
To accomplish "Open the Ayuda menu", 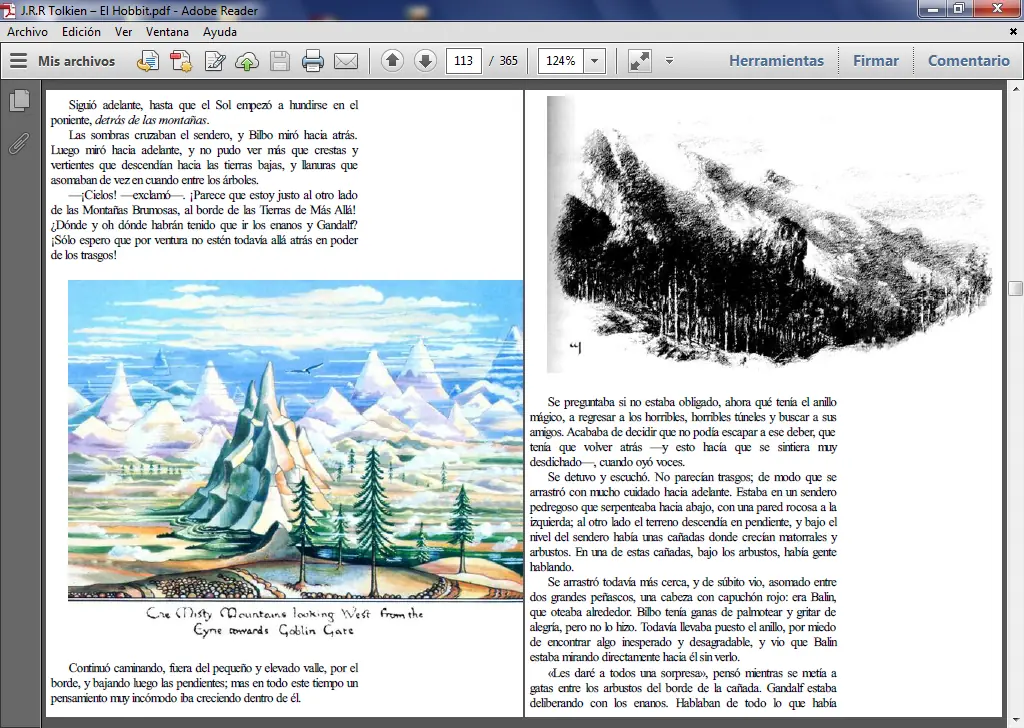I will 219,31.
